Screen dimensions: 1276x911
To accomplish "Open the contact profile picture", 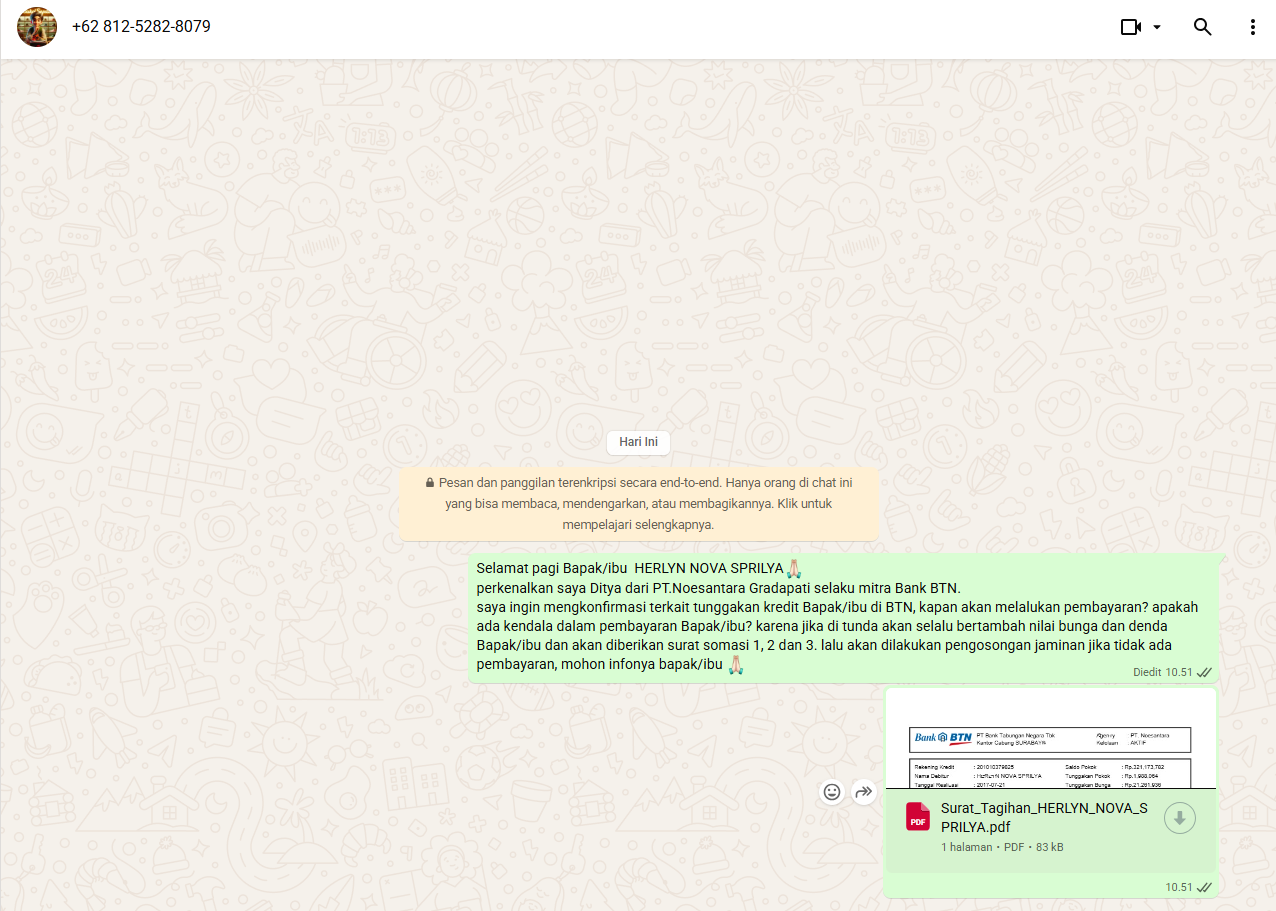I will pyautogui.click(x=37, y=27).
